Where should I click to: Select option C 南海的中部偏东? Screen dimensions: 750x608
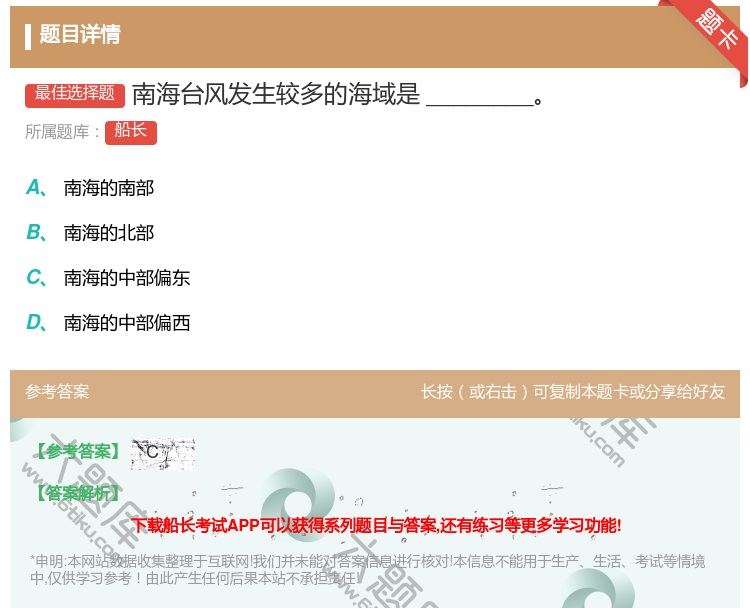(108, 277)
